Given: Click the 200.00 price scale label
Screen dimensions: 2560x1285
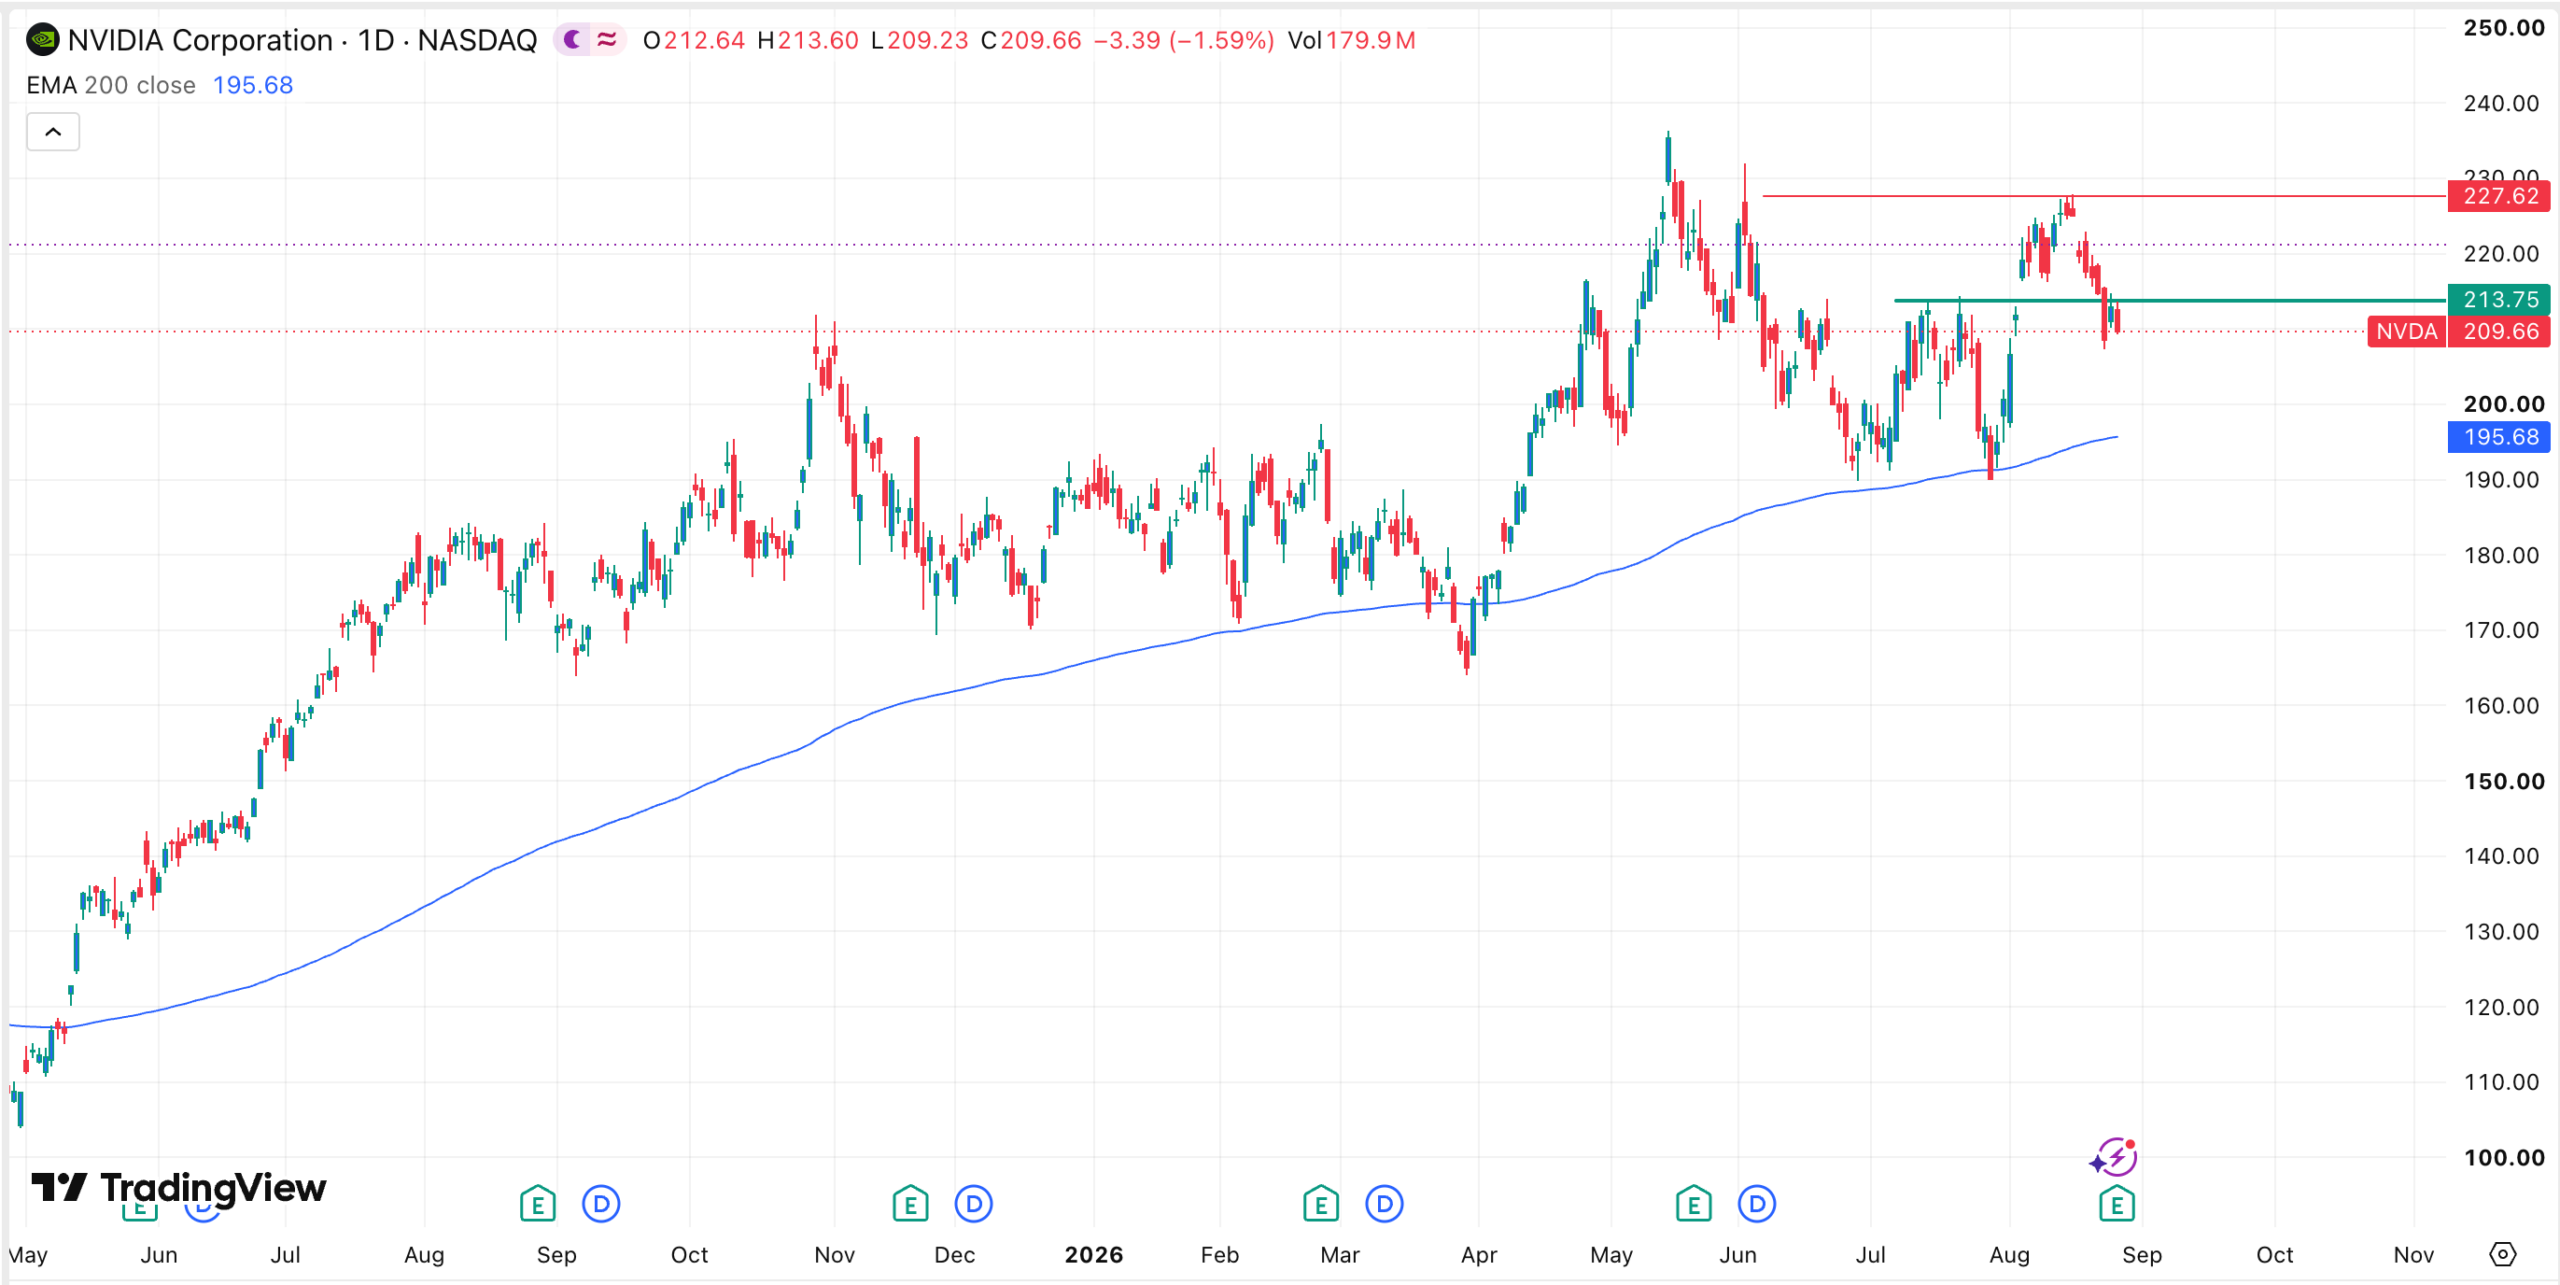Looking at the screenshot, I should (2503, 404).
